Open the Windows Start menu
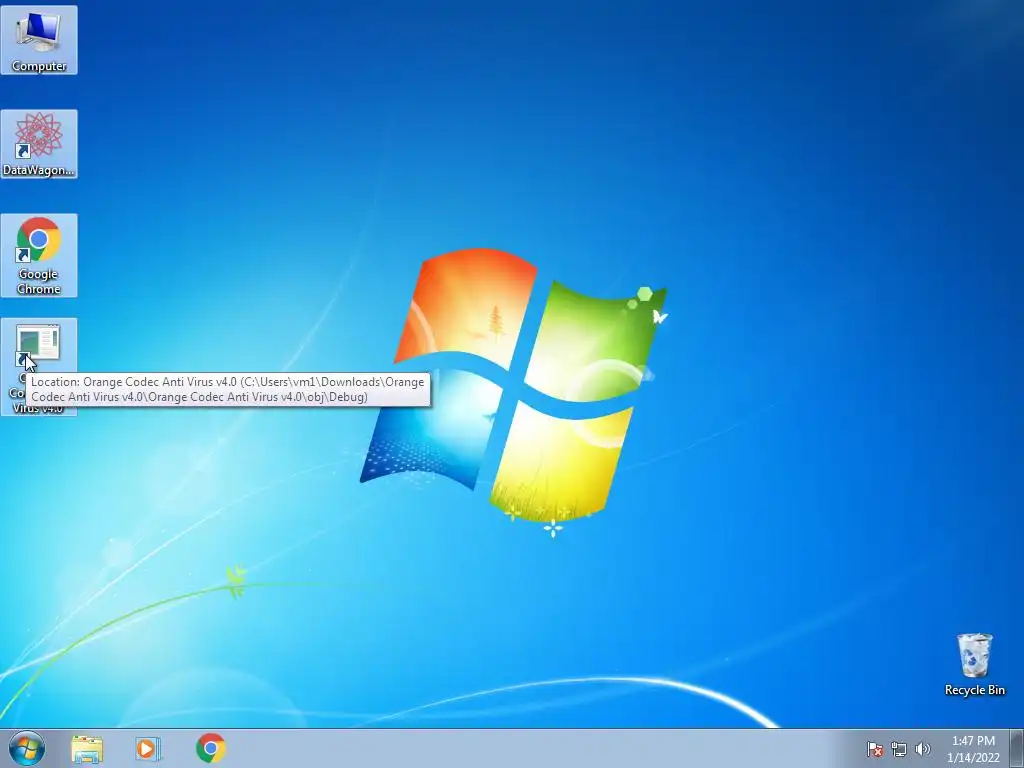 coord(27,748)
